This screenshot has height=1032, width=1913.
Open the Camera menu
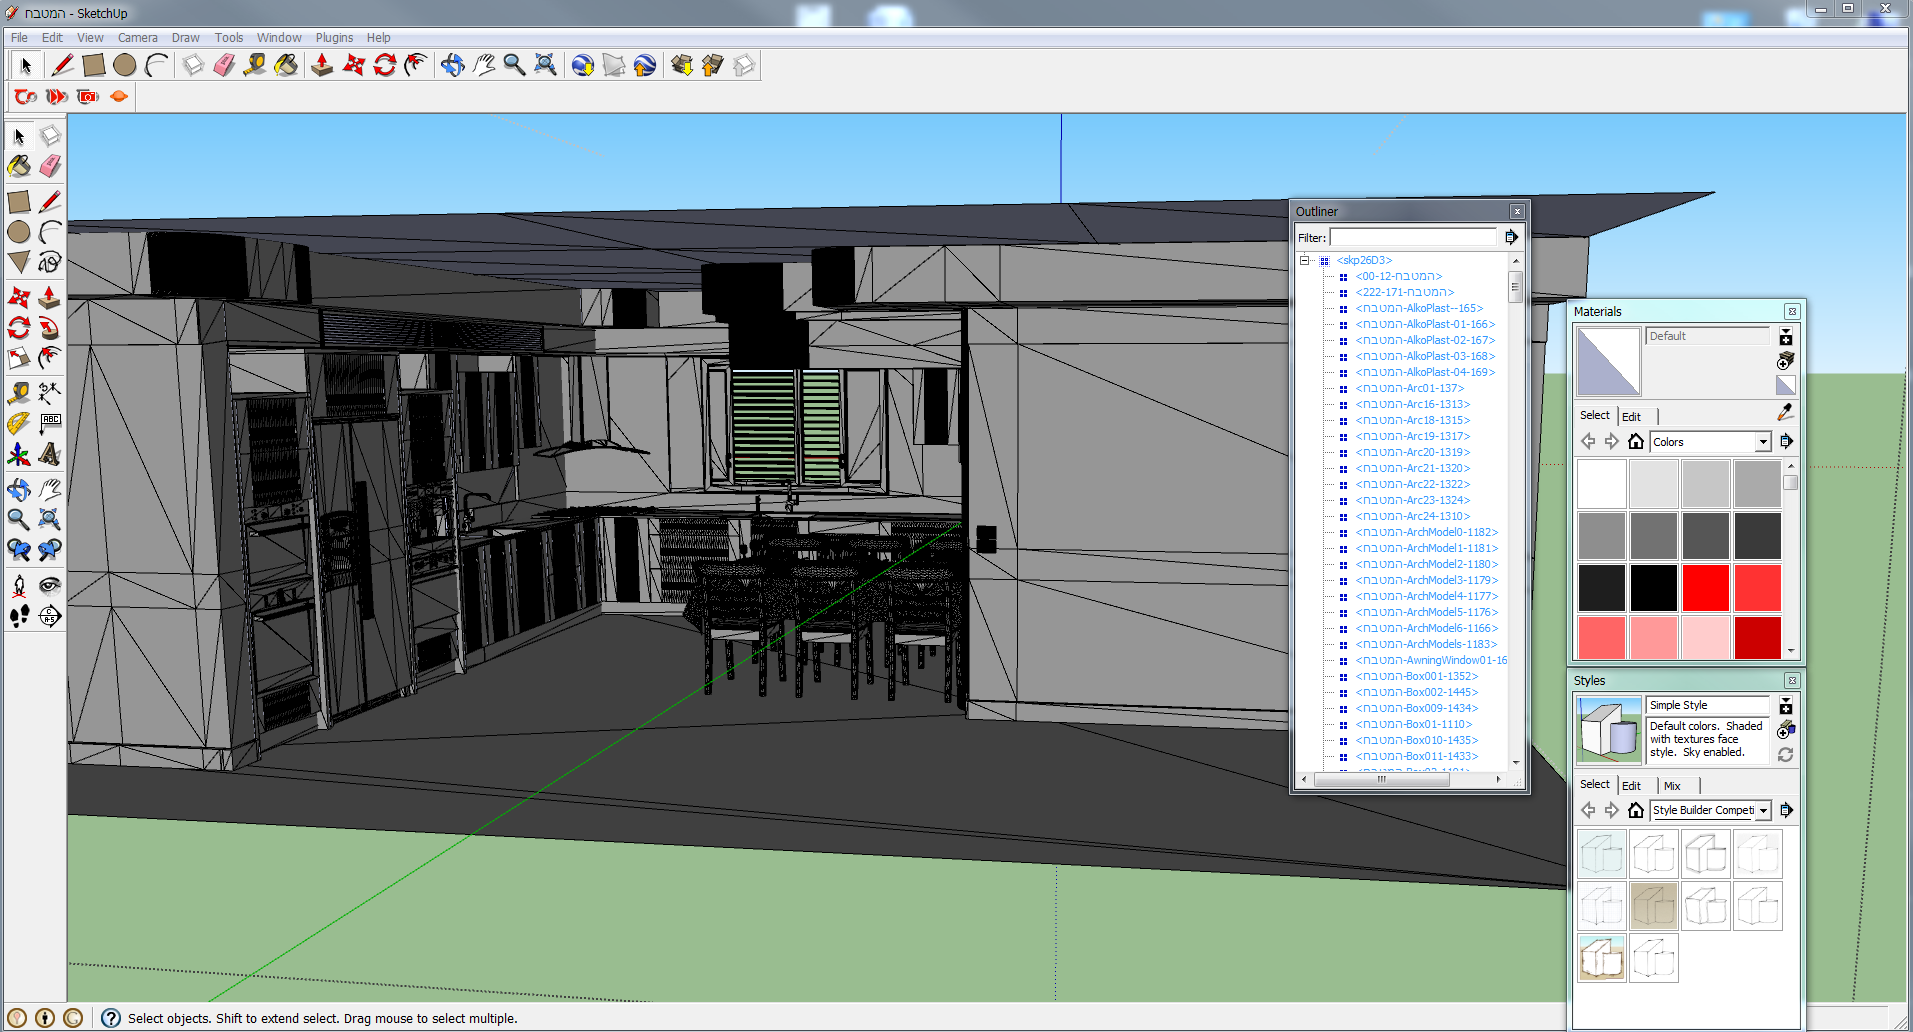(137, 38)
